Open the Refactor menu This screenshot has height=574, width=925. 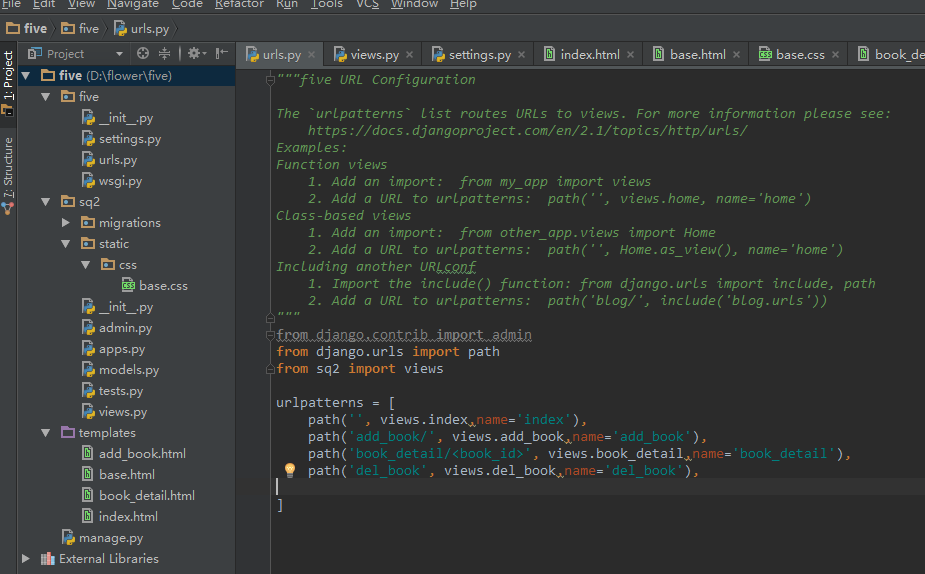239,4
